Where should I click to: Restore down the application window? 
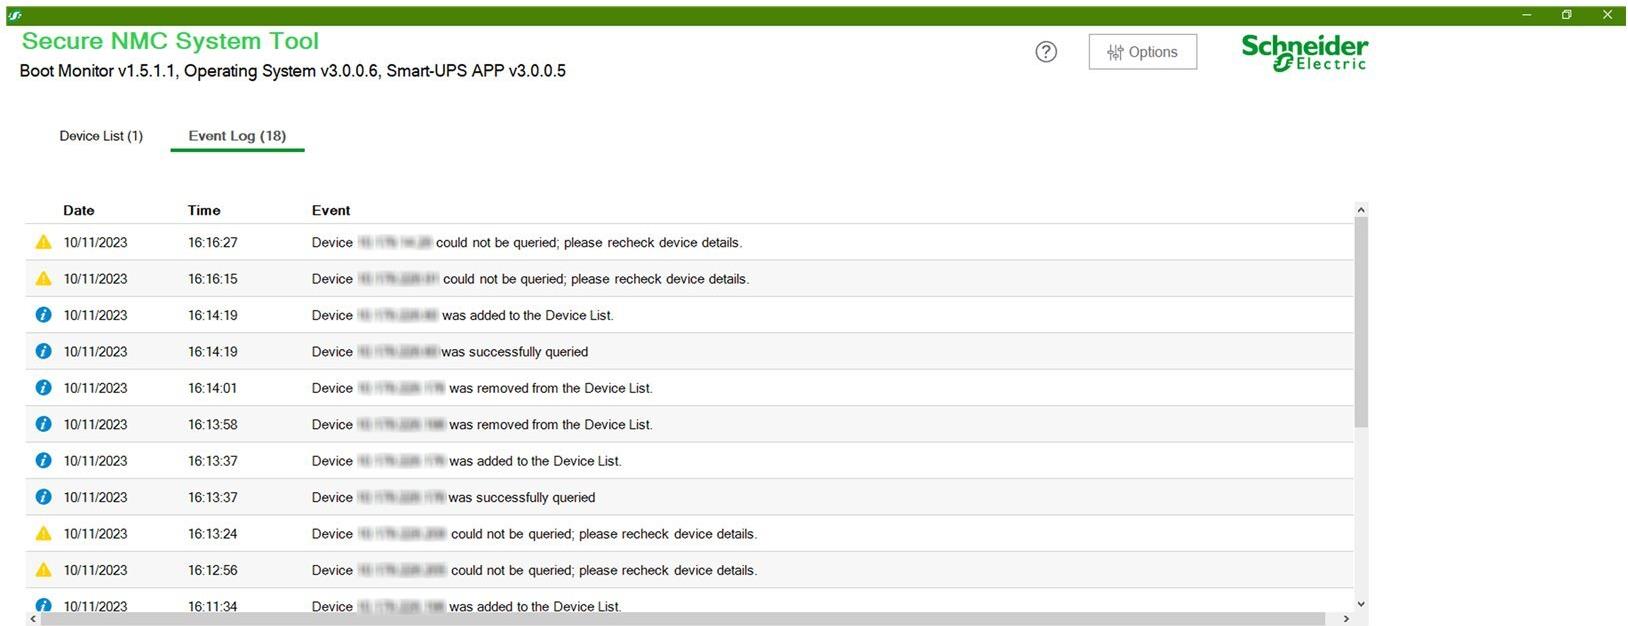(x=1567, y=14)
